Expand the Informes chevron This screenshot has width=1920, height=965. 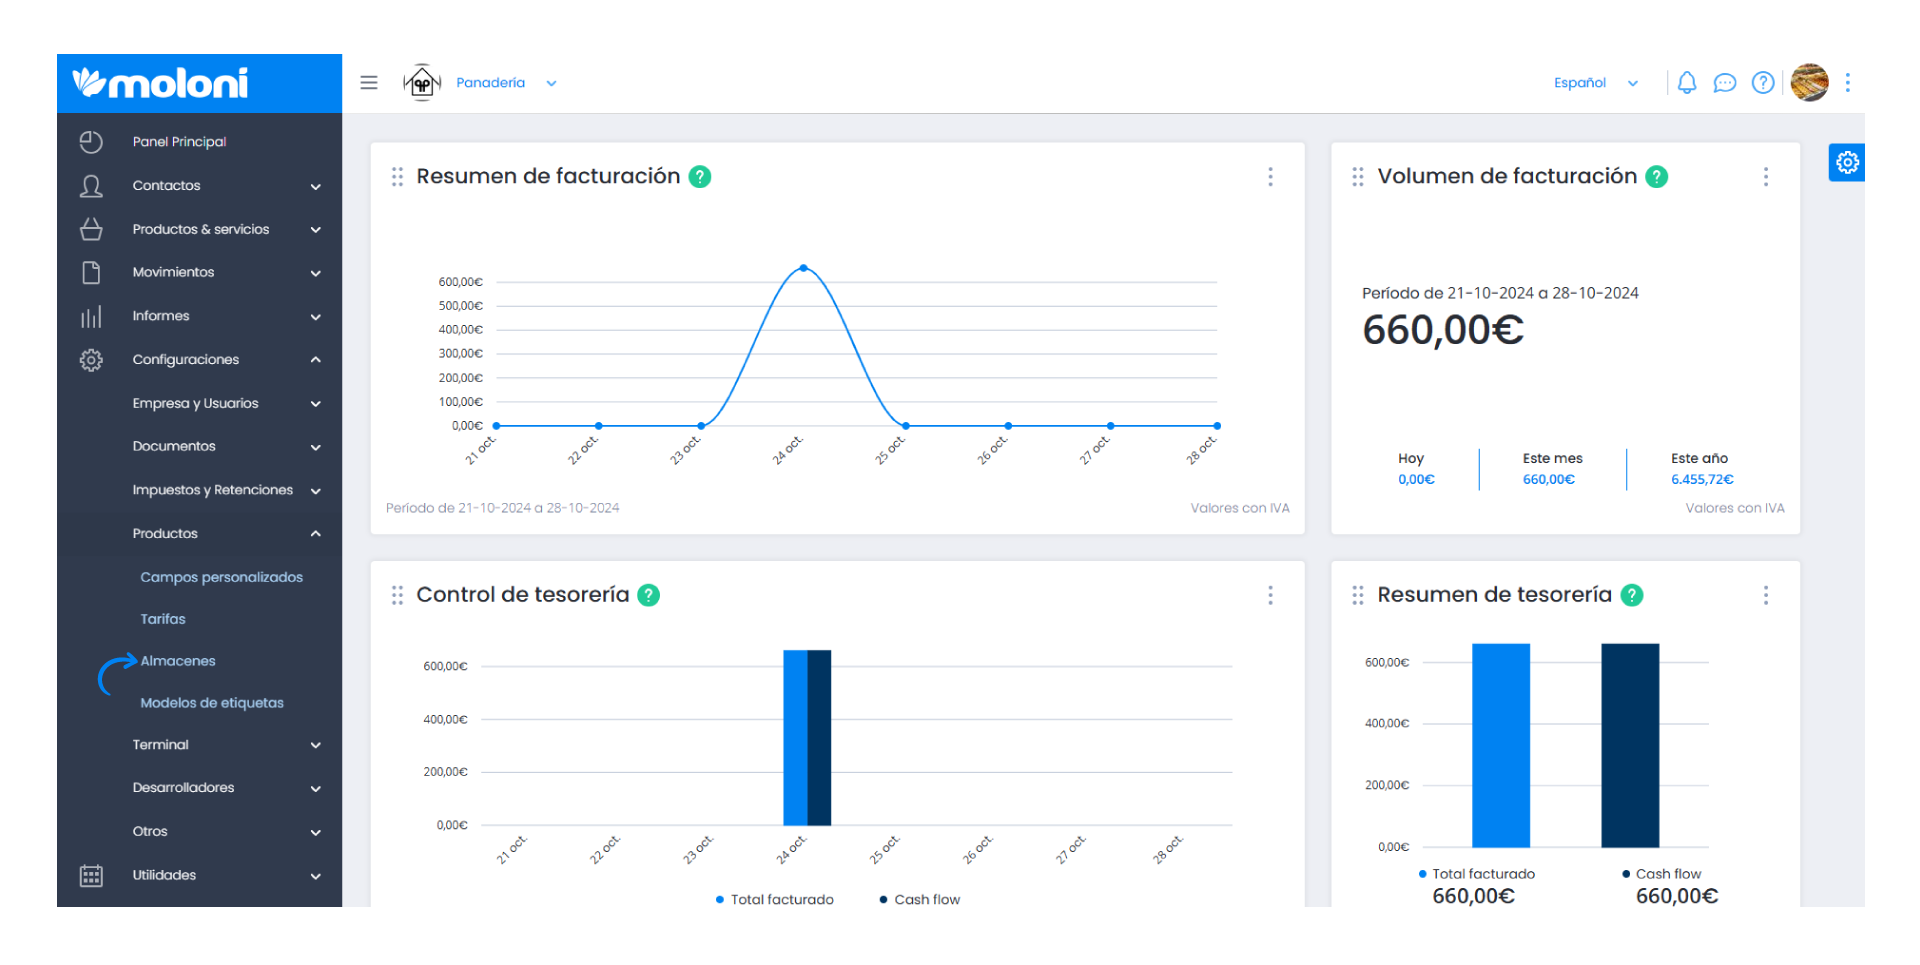coord(316,317)
